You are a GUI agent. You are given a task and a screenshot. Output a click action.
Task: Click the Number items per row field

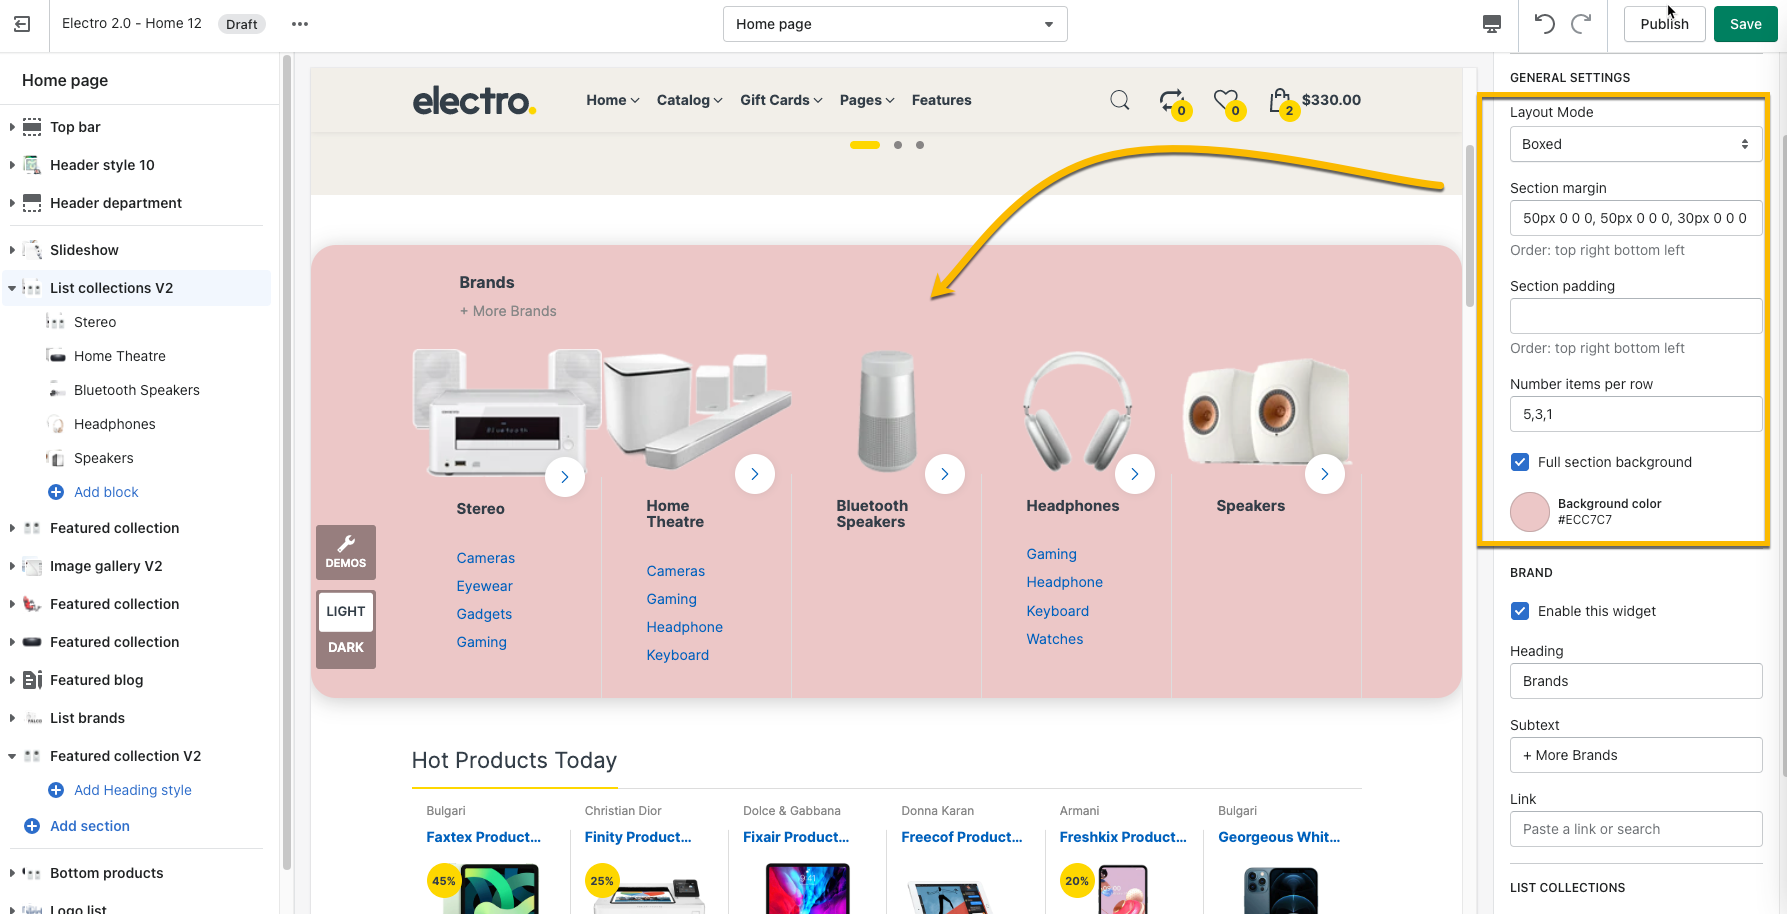tap(1635, 414)
